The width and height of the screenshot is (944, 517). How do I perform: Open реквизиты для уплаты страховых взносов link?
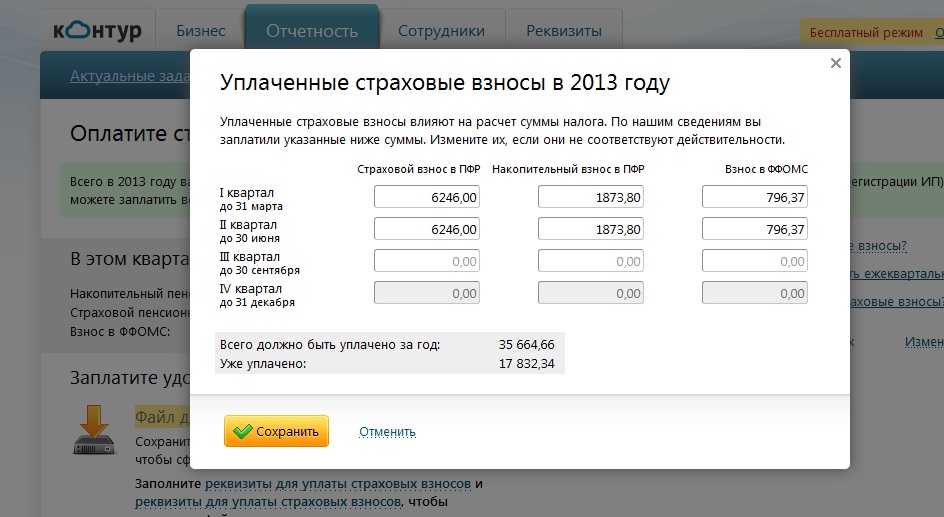click(345, 484)
